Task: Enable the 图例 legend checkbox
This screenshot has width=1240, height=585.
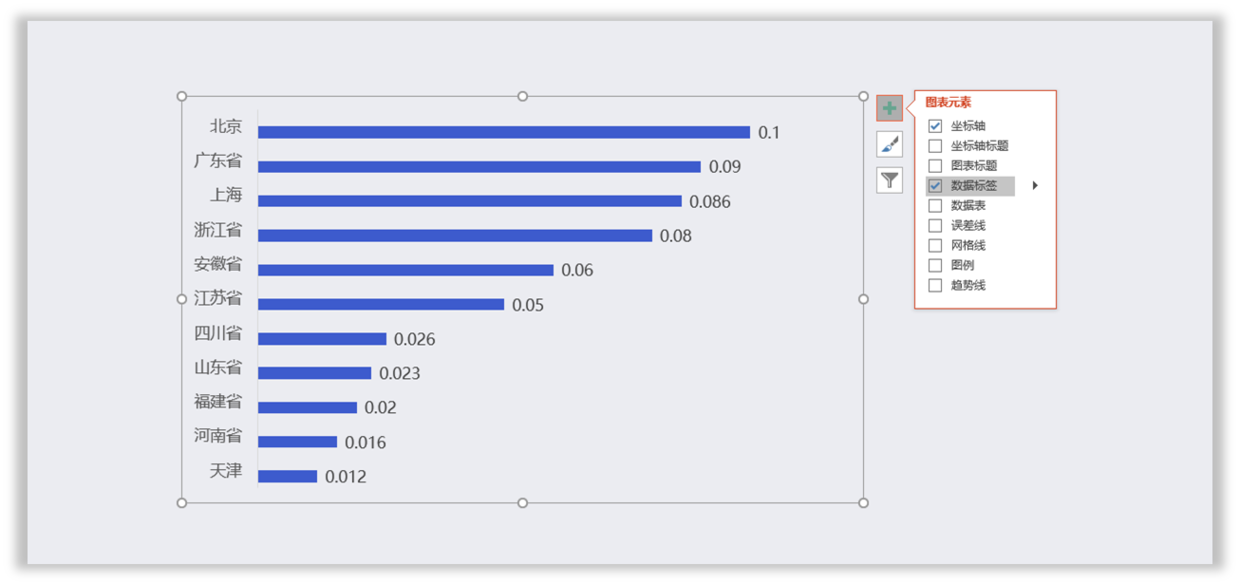Action: click(x=935, y=266)
